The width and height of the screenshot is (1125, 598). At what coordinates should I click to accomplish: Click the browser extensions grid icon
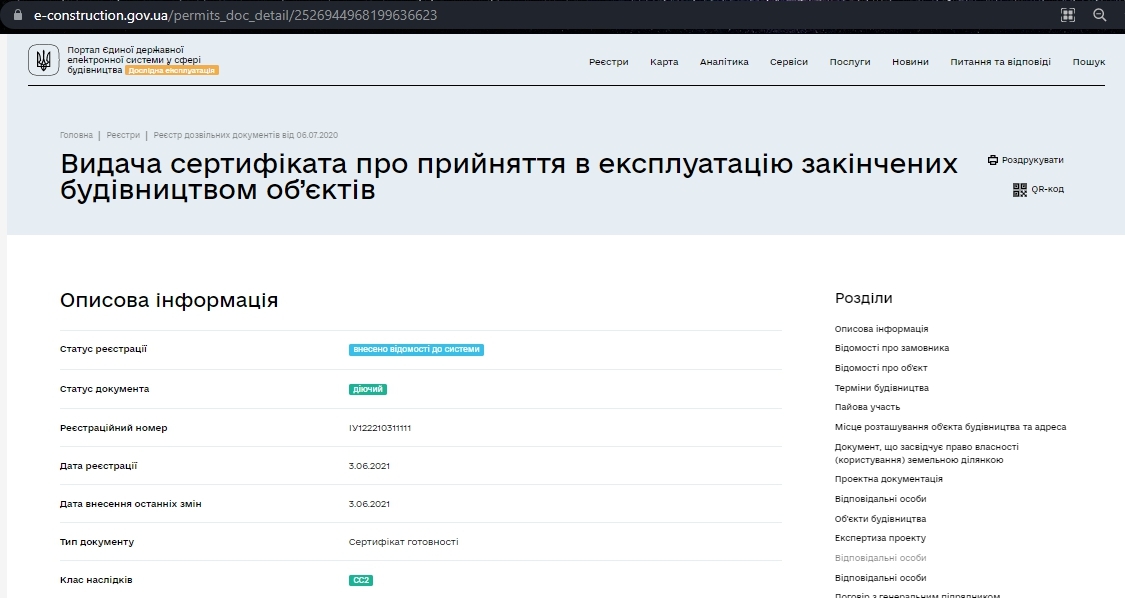pyautogui.click(x=1068, y=15)
